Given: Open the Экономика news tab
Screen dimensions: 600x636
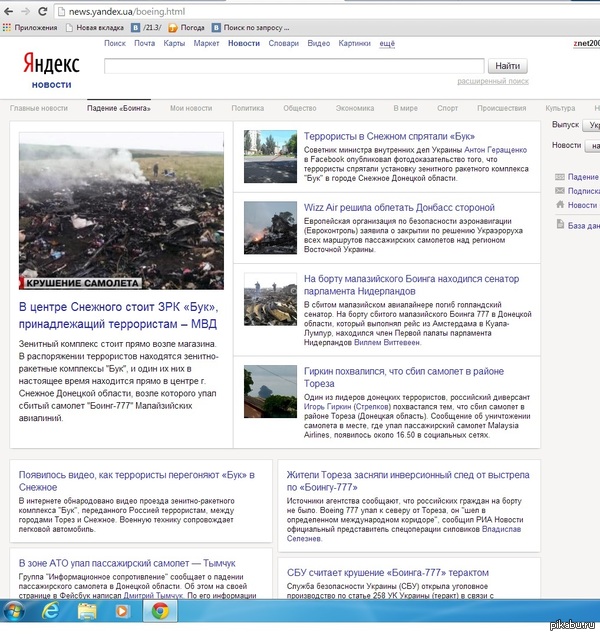Looking at the screenshot, I should [354, 108].
